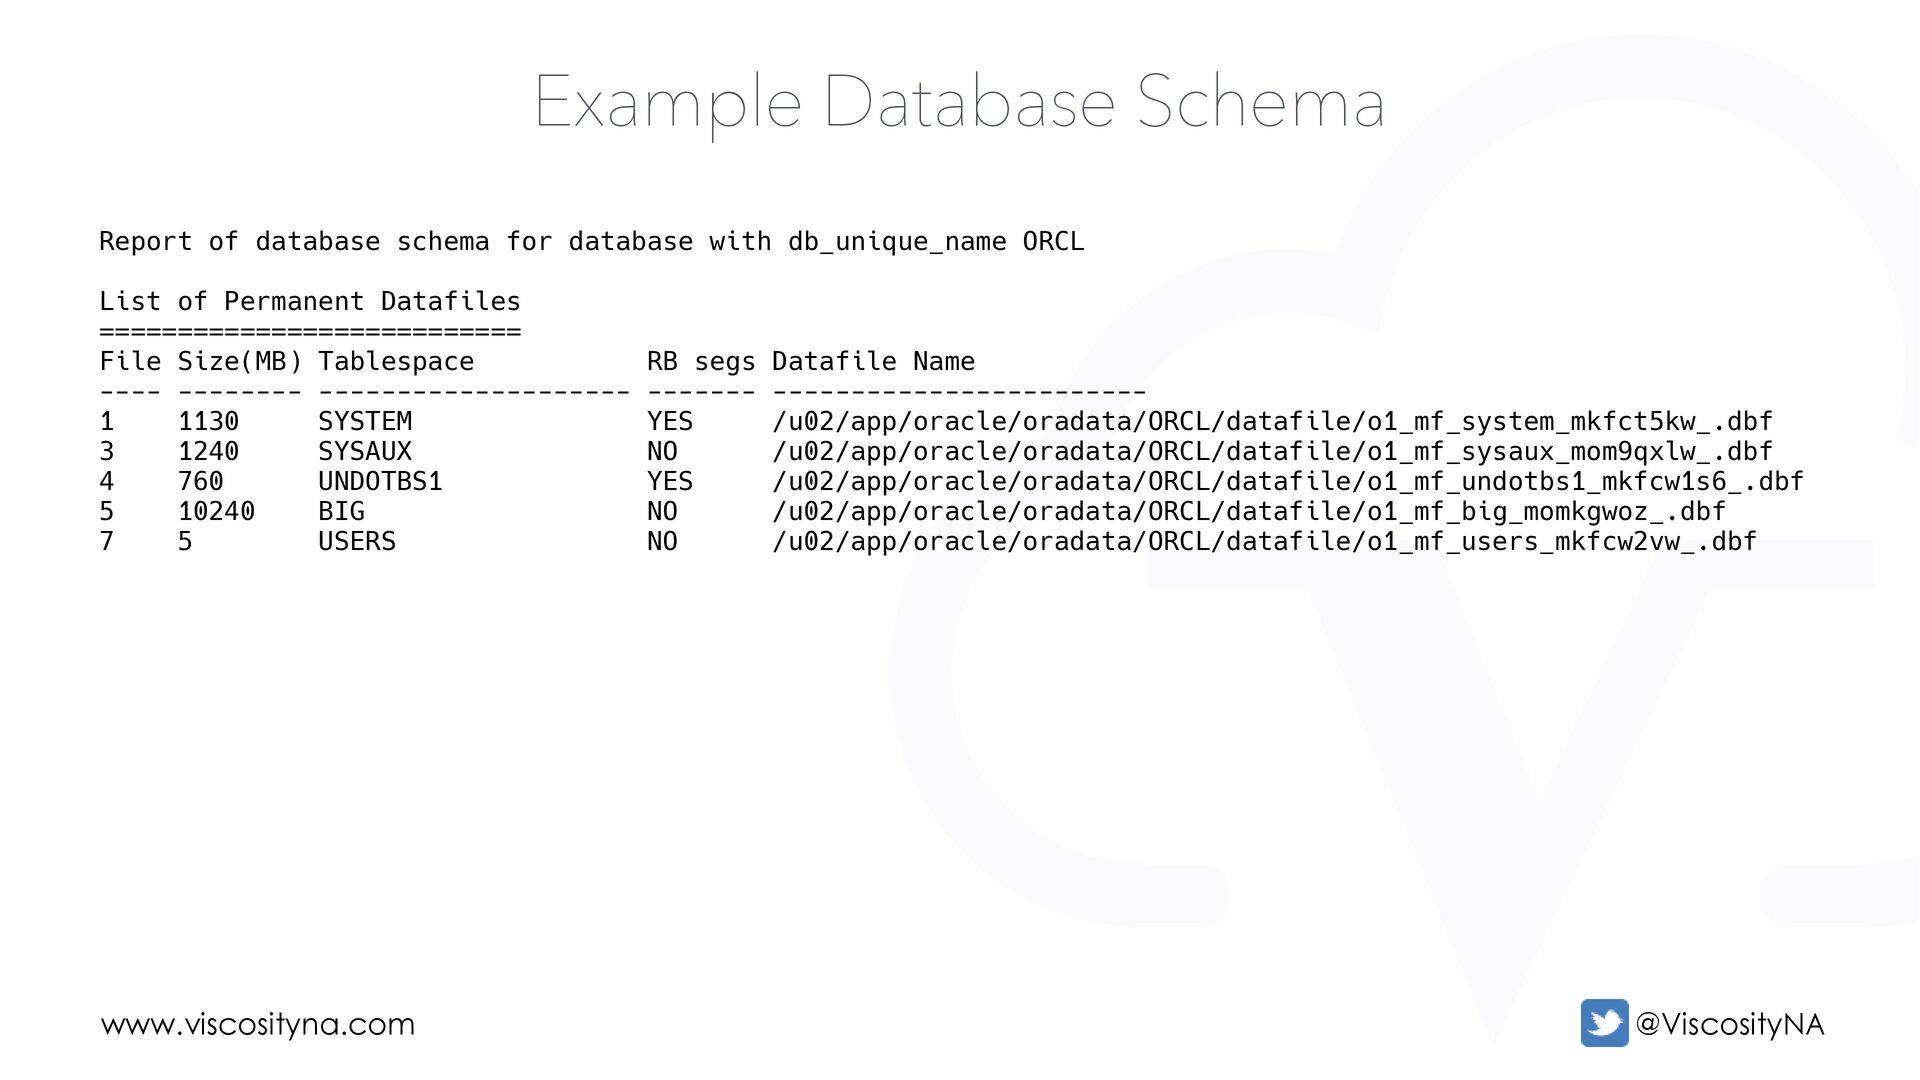Click the SYSTEM tablespace name
This screenshot has width=1920, height=1080.
click(365, 421)
